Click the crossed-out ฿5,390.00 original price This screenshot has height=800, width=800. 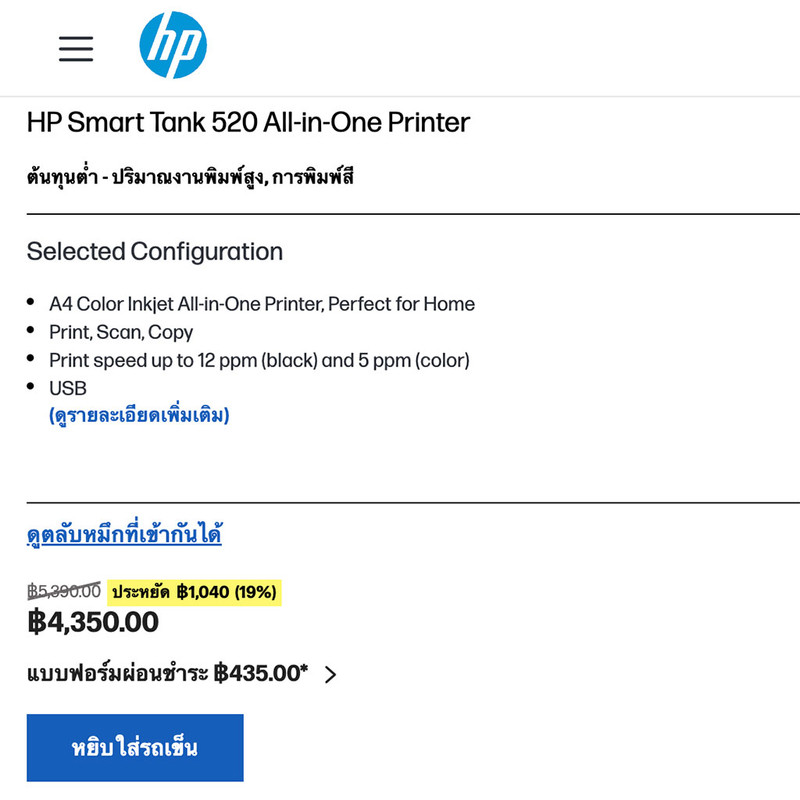(64, 591)
